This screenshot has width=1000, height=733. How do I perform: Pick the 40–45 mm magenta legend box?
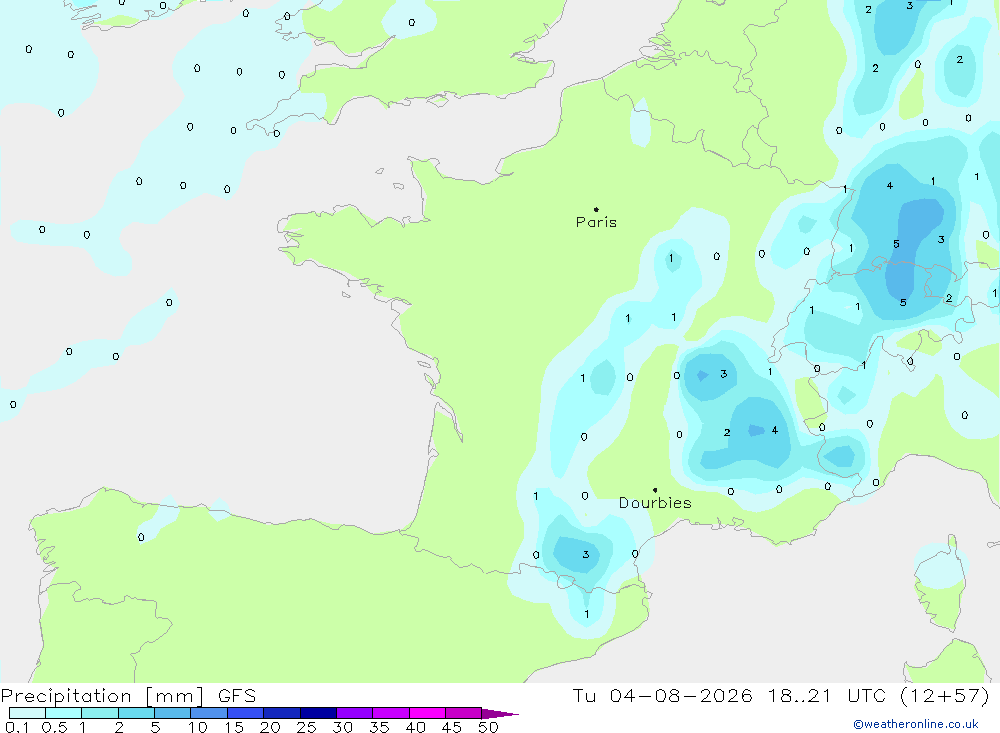coord(427,713)
